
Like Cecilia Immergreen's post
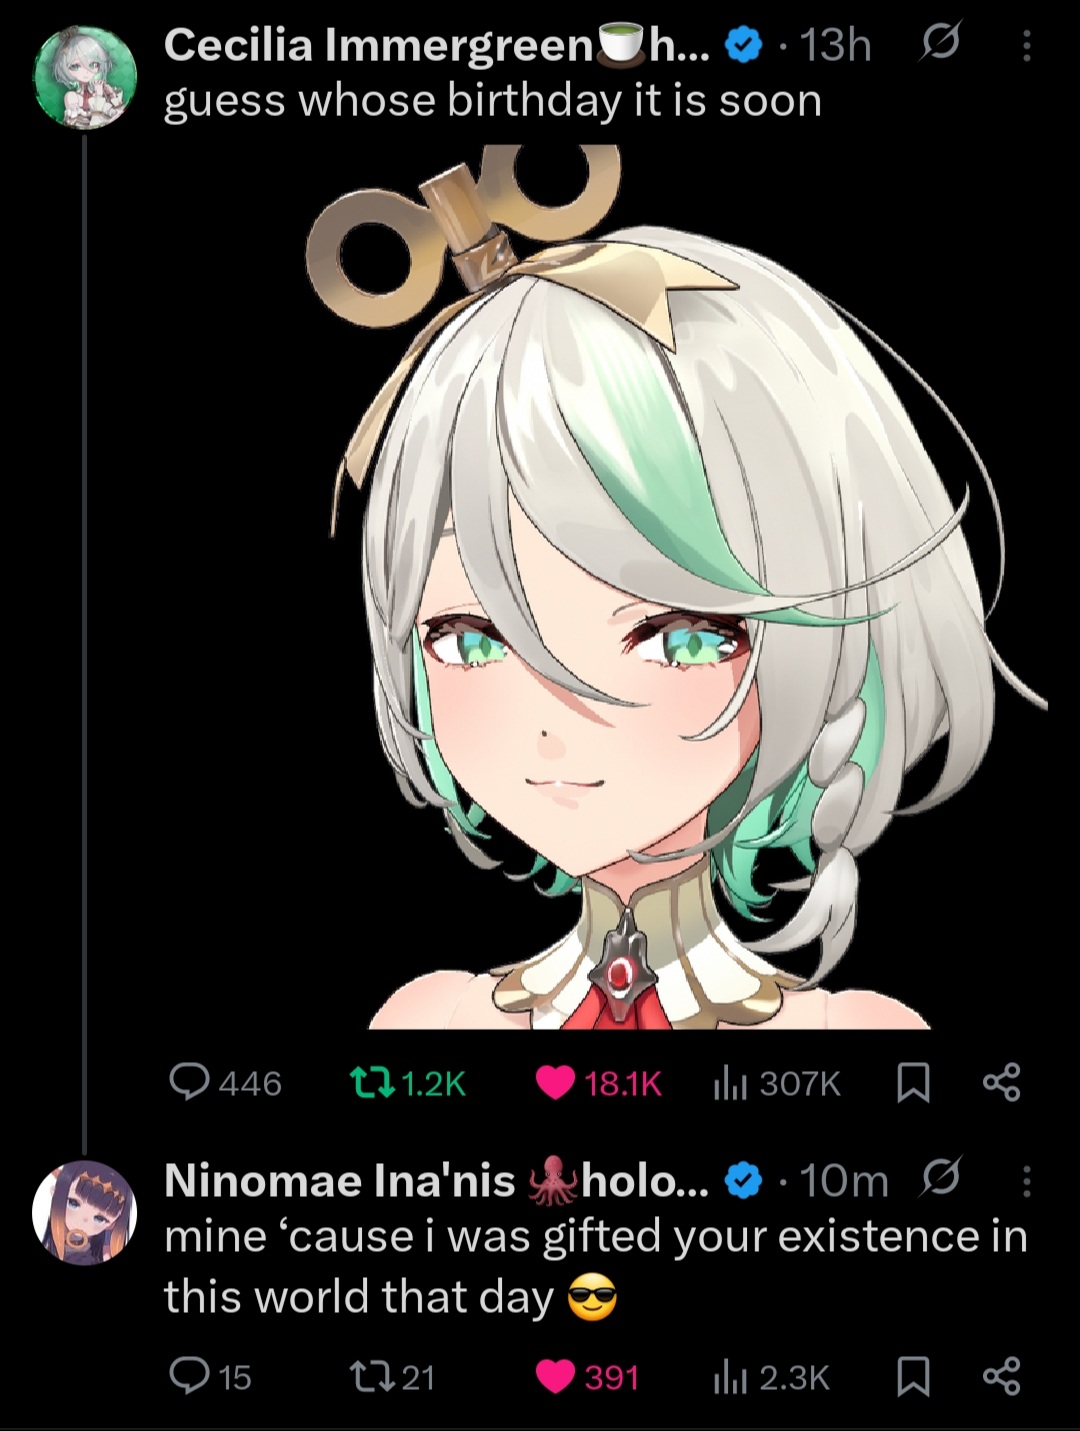point(555,1083)
